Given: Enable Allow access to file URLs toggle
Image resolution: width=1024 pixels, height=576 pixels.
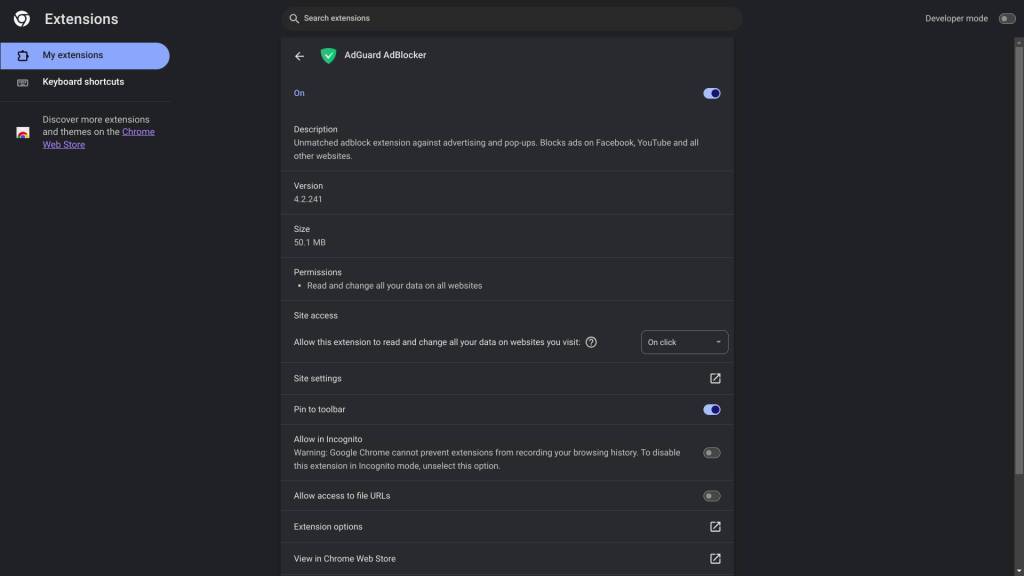Looking at the screenshot, I should pyautogui.click(x=712, y=496).
